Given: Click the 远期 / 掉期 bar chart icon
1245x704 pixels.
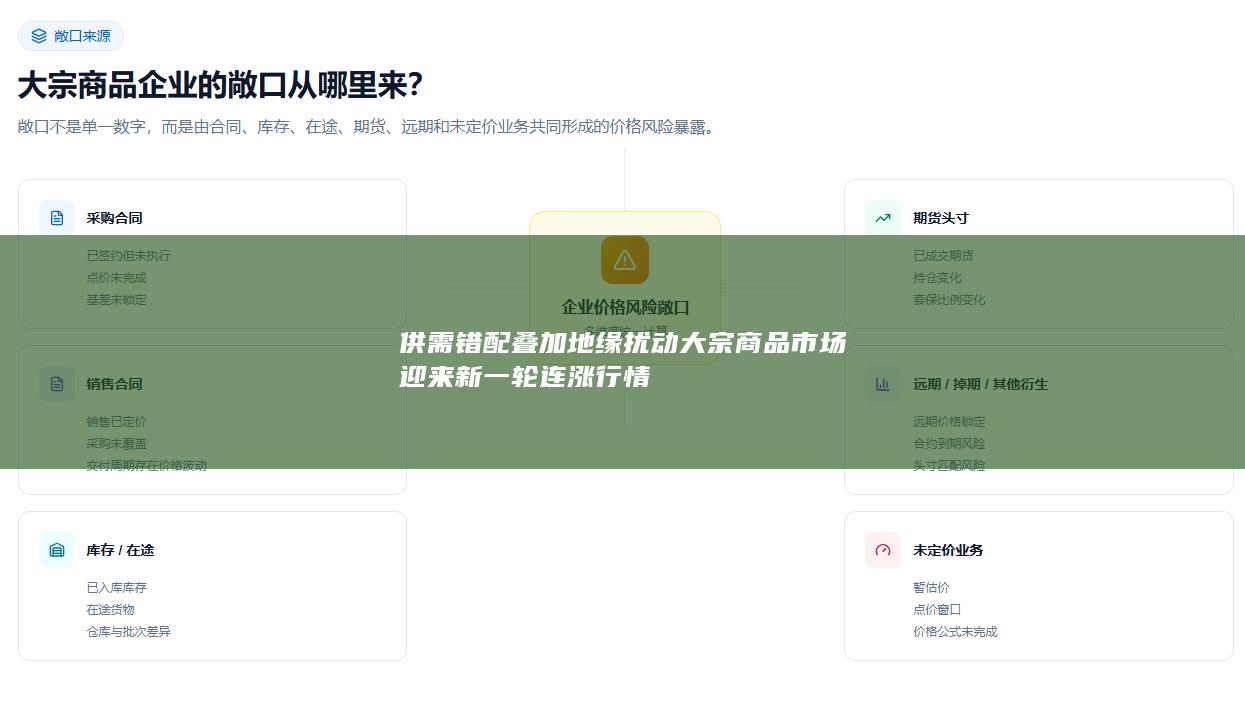Looking at the screenshot, I should (x=883, y=384).
